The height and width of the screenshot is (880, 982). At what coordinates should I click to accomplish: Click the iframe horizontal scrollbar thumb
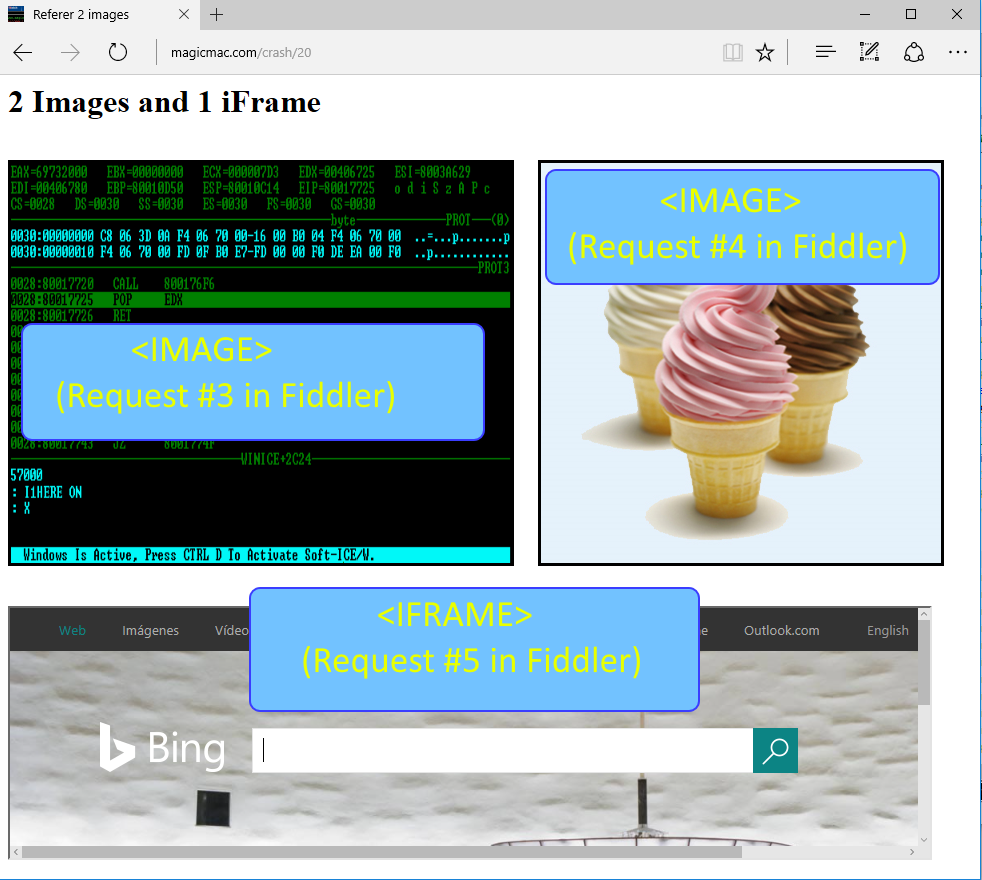380,852
